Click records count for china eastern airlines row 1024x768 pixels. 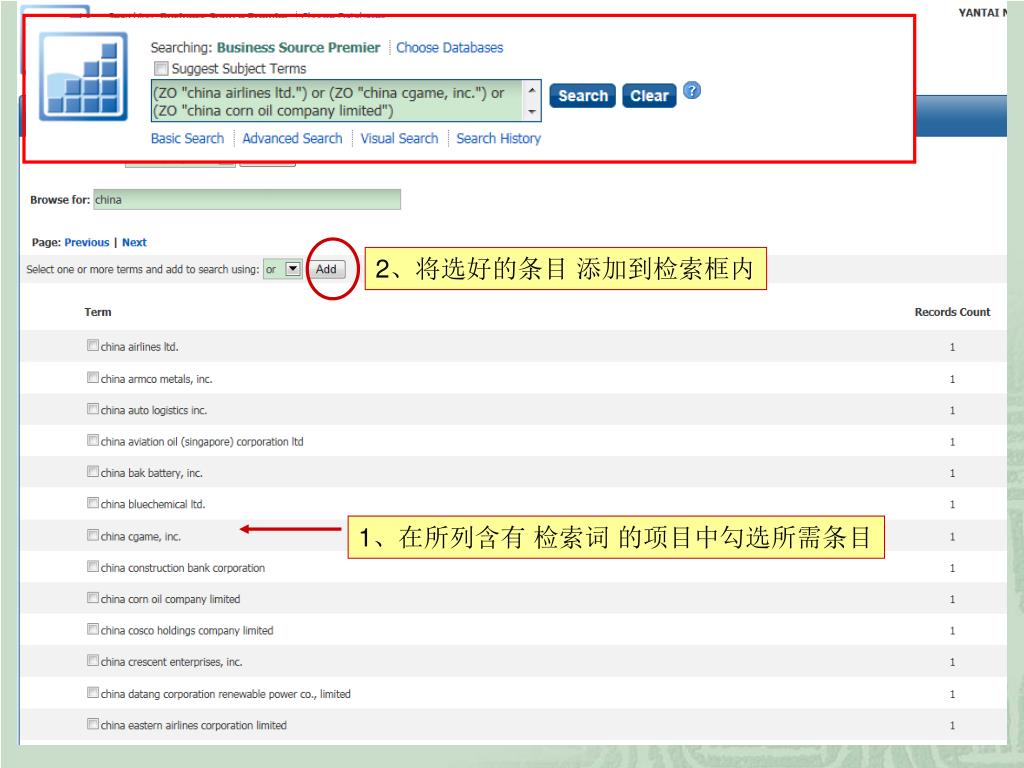pyautogui.click(x=952, y=725)
